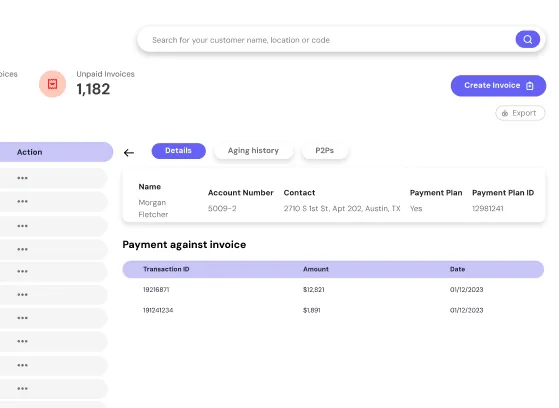
Task: Switch to the Aging history tab
Action: coord(253,151)
